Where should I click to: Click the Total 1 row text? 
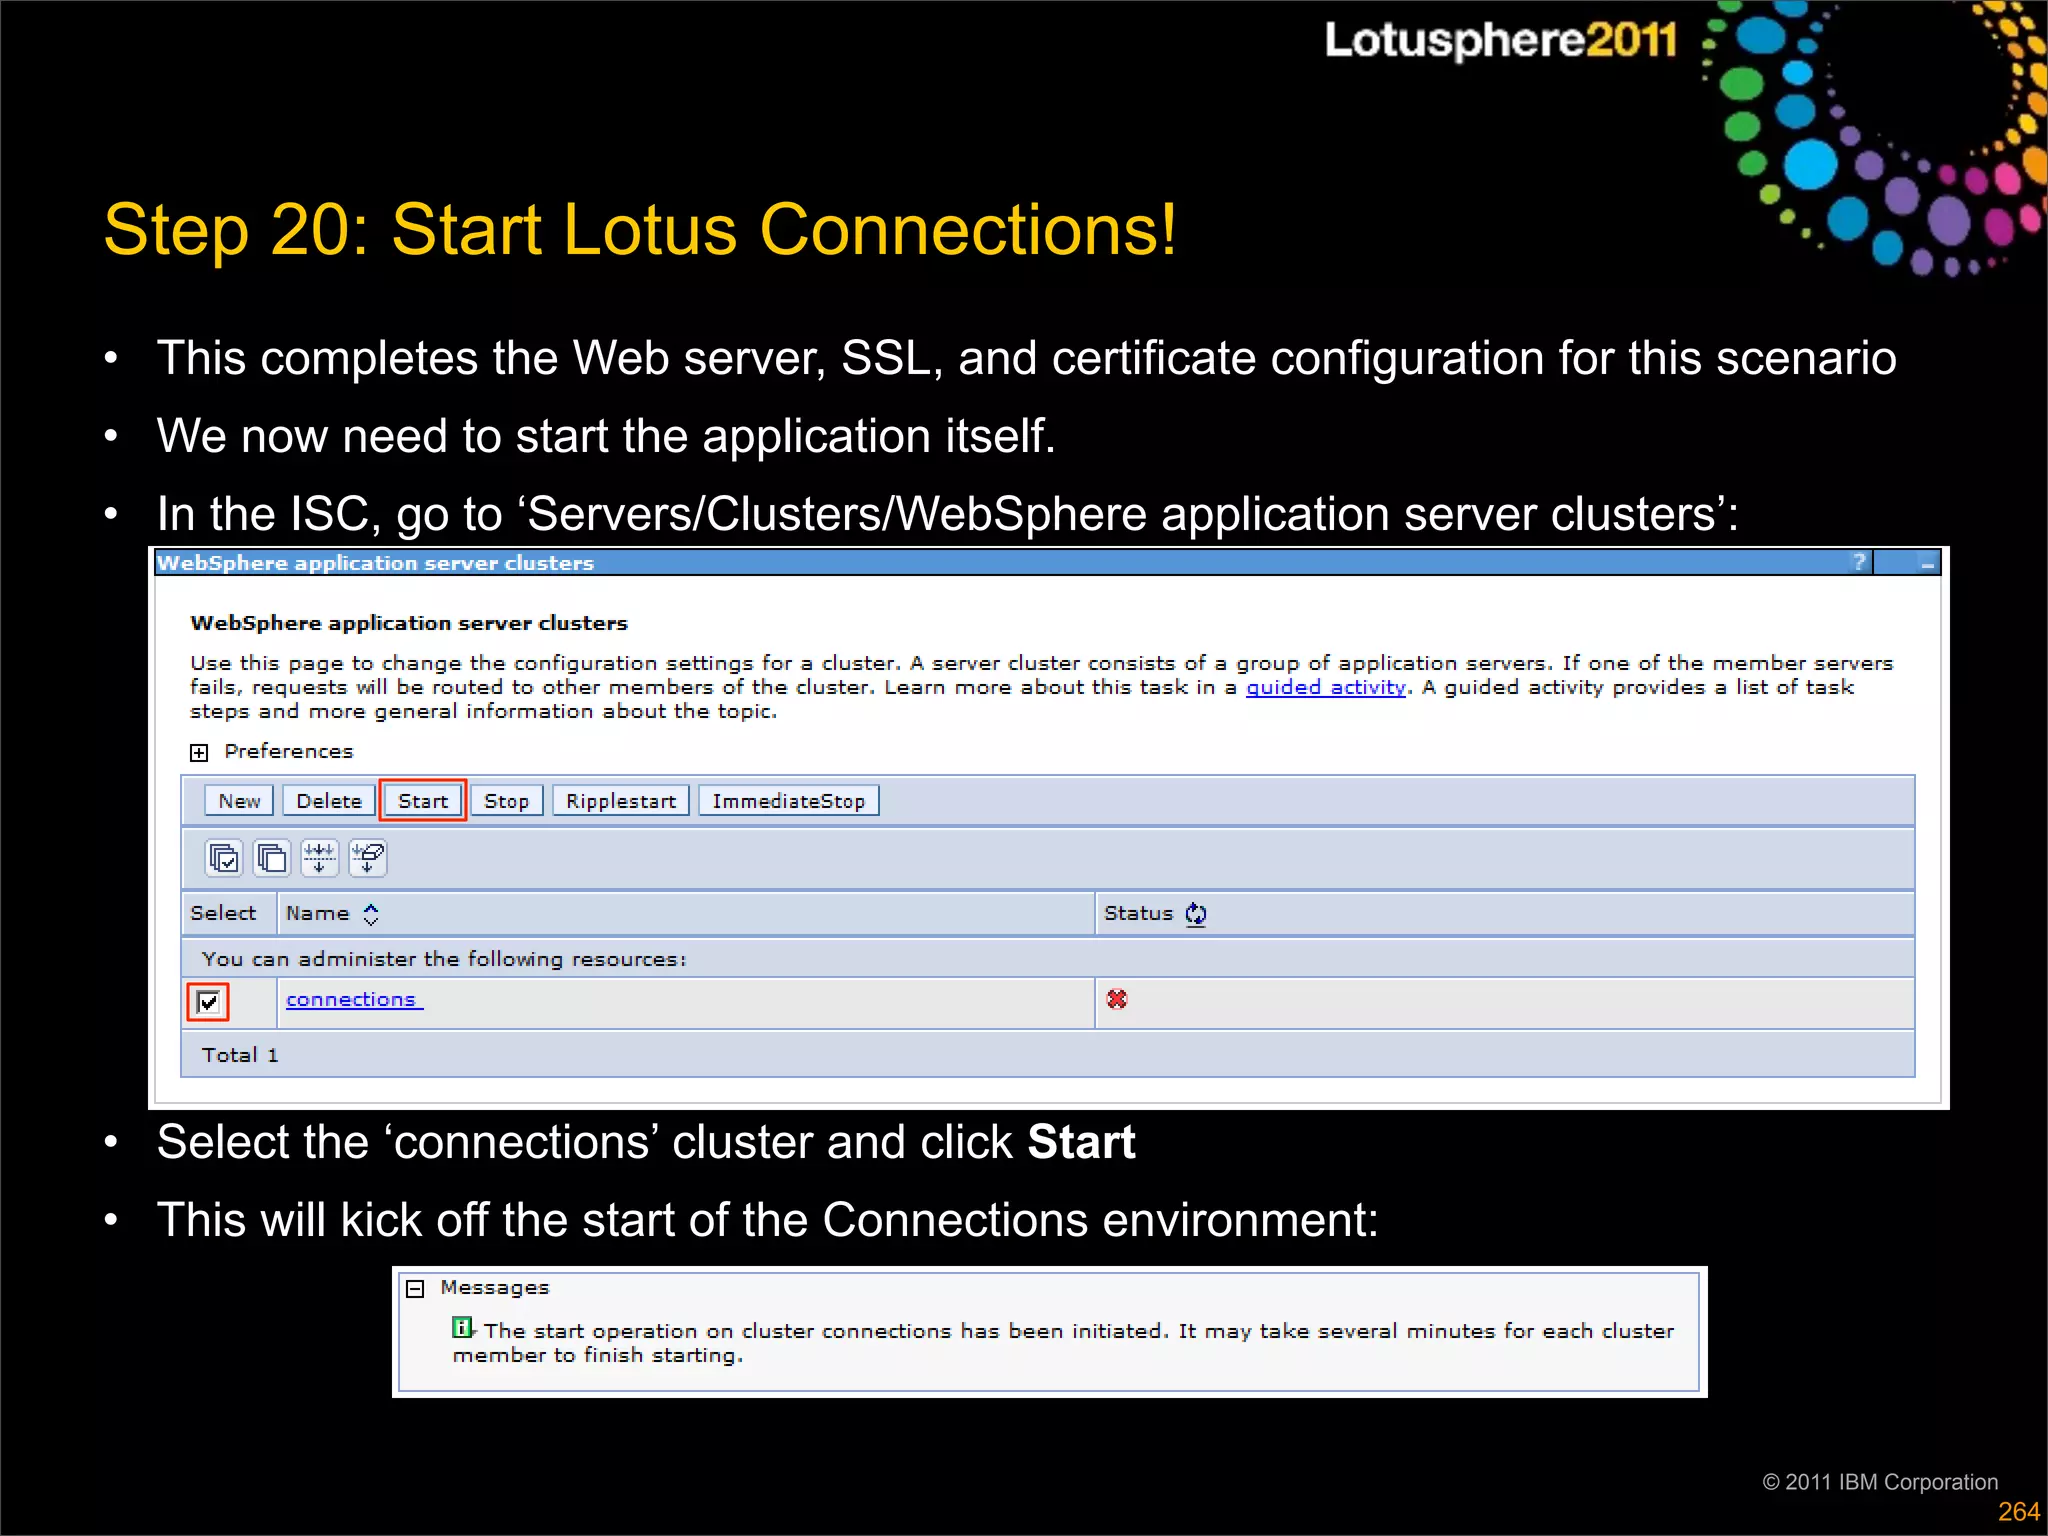coord(240,1055)
